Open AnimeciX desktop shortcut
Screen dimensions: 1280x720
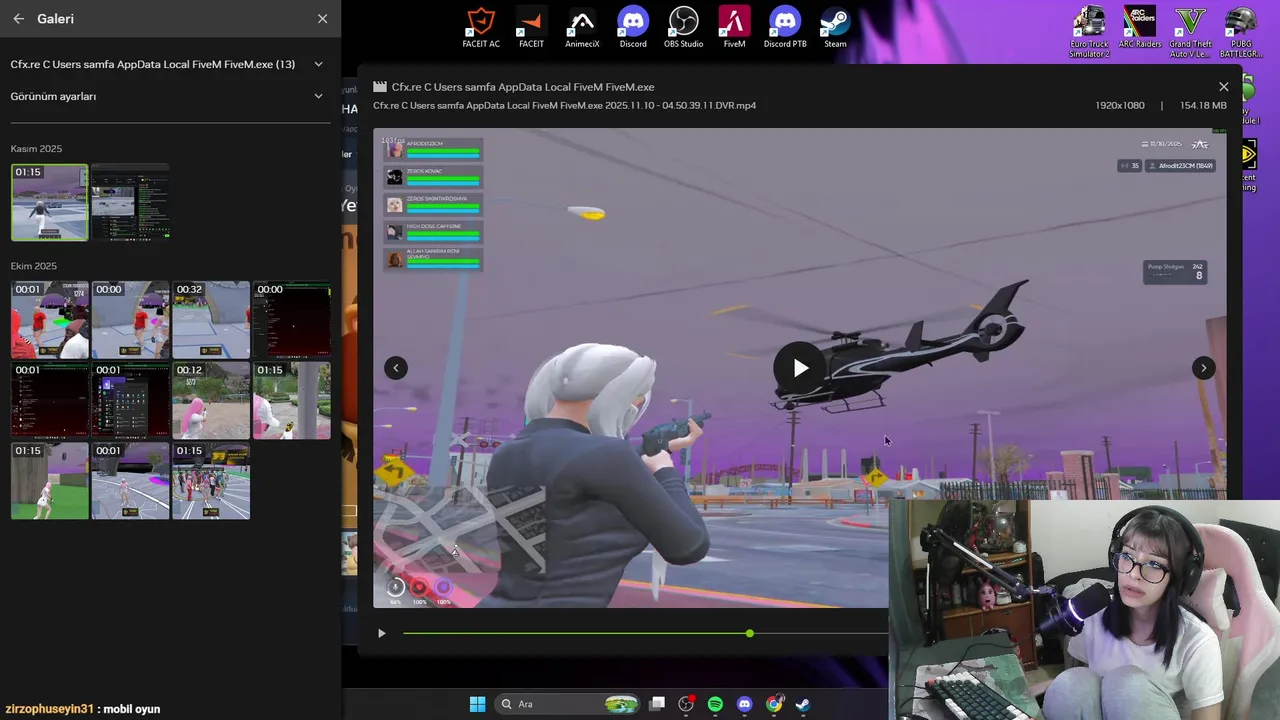tap(582, 28)
